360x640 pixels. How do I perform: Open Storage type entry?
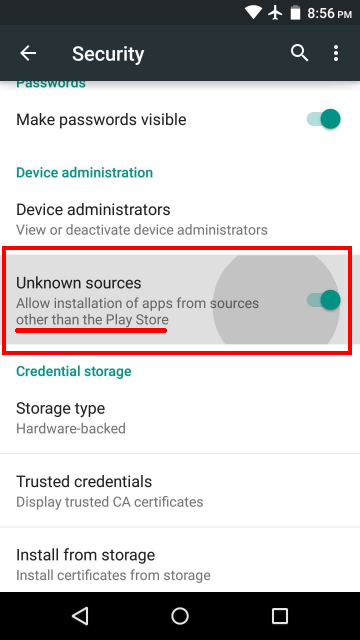pos(180,418)
